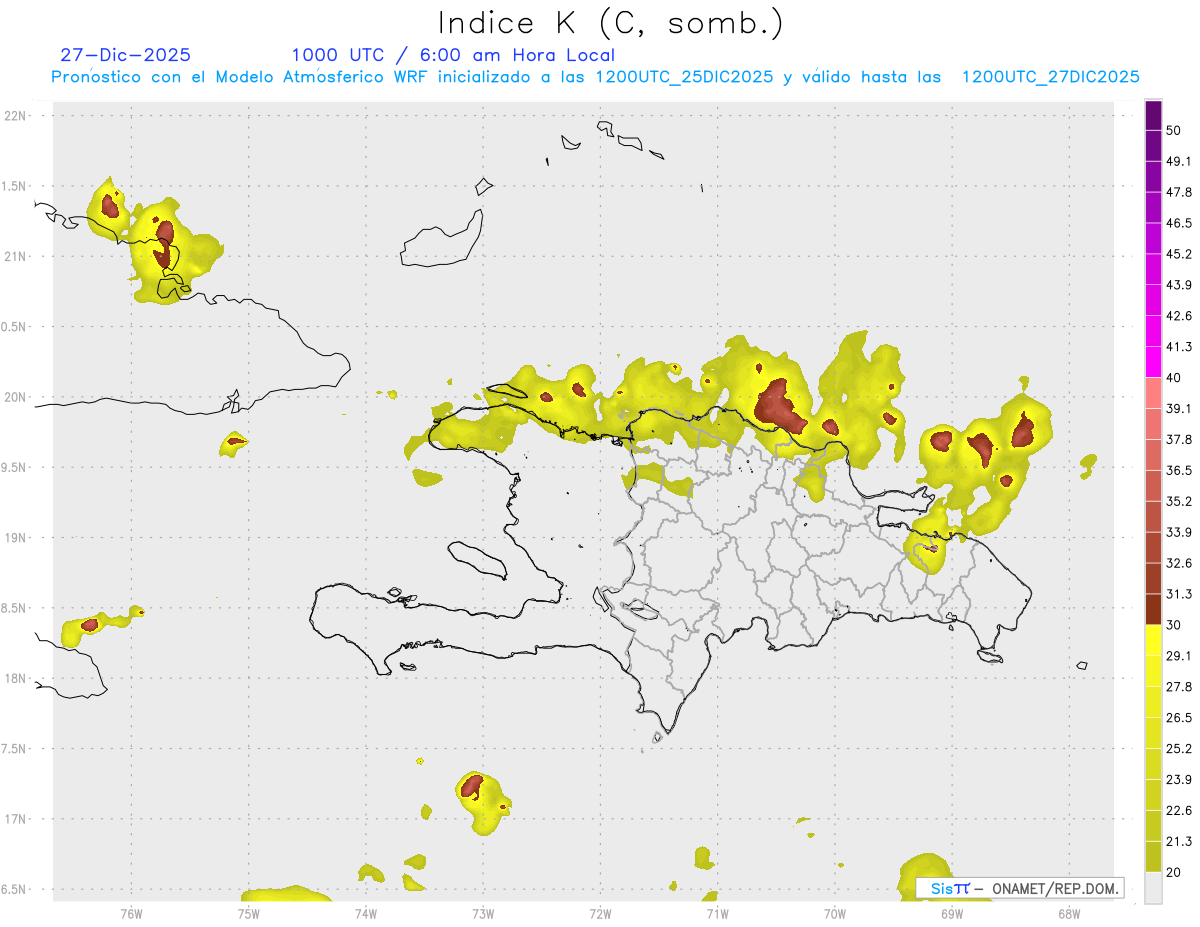Click the chart title "Indice K (C, somb.)"
The height and width of the screenshot is (927, 1200).
tap(611, 24)
